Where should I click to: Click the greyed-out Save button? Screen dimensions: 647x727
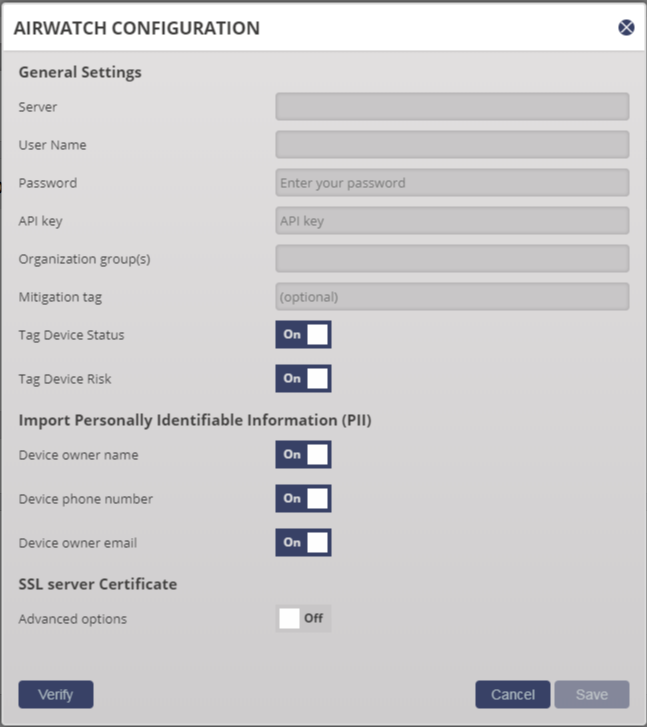point(592,695)
